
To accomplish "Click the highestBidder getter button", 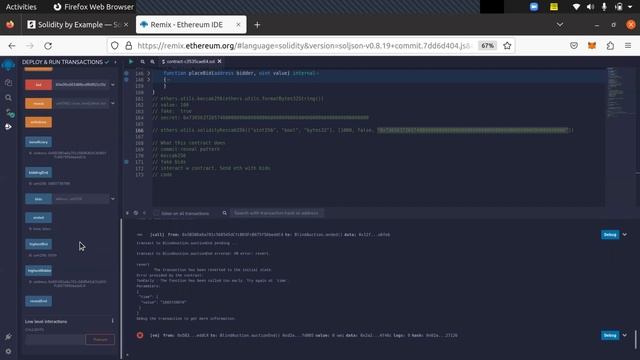I will tap(38, 271).
